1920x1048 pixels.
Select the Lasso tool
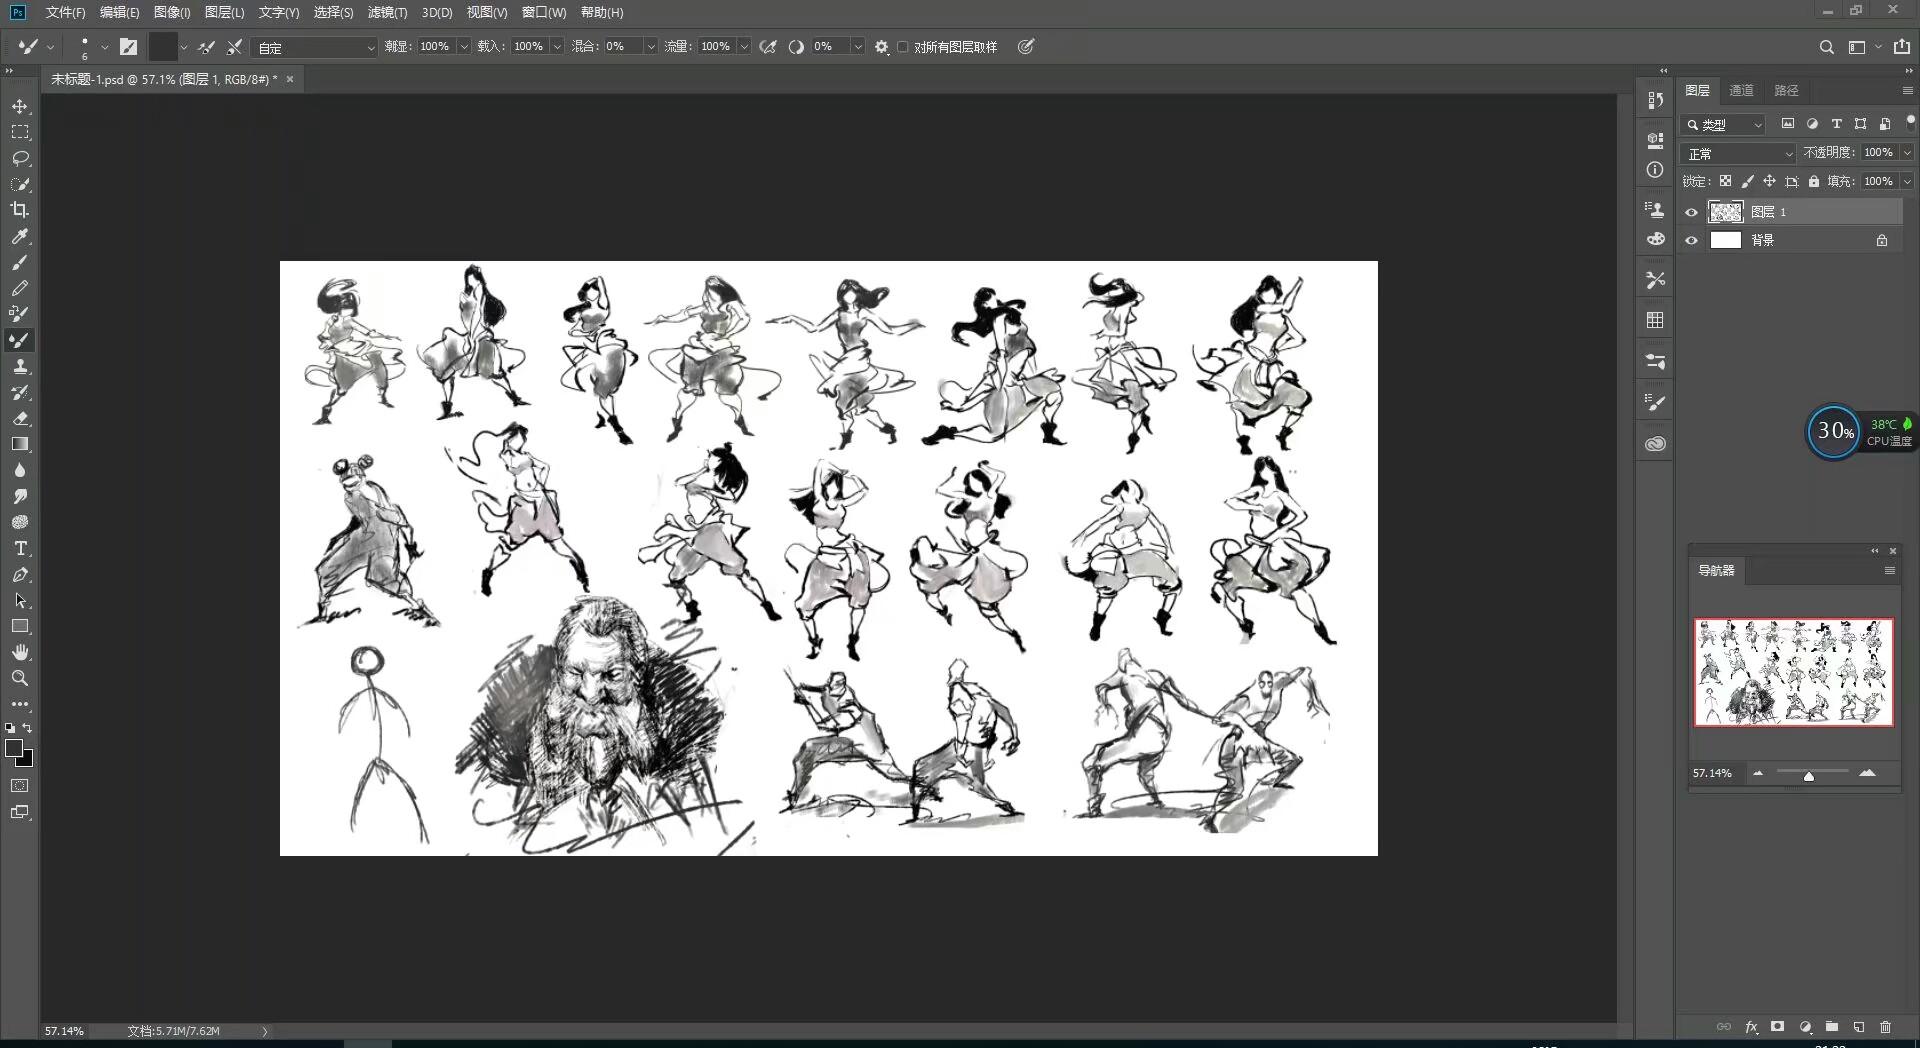click(20, 158)
